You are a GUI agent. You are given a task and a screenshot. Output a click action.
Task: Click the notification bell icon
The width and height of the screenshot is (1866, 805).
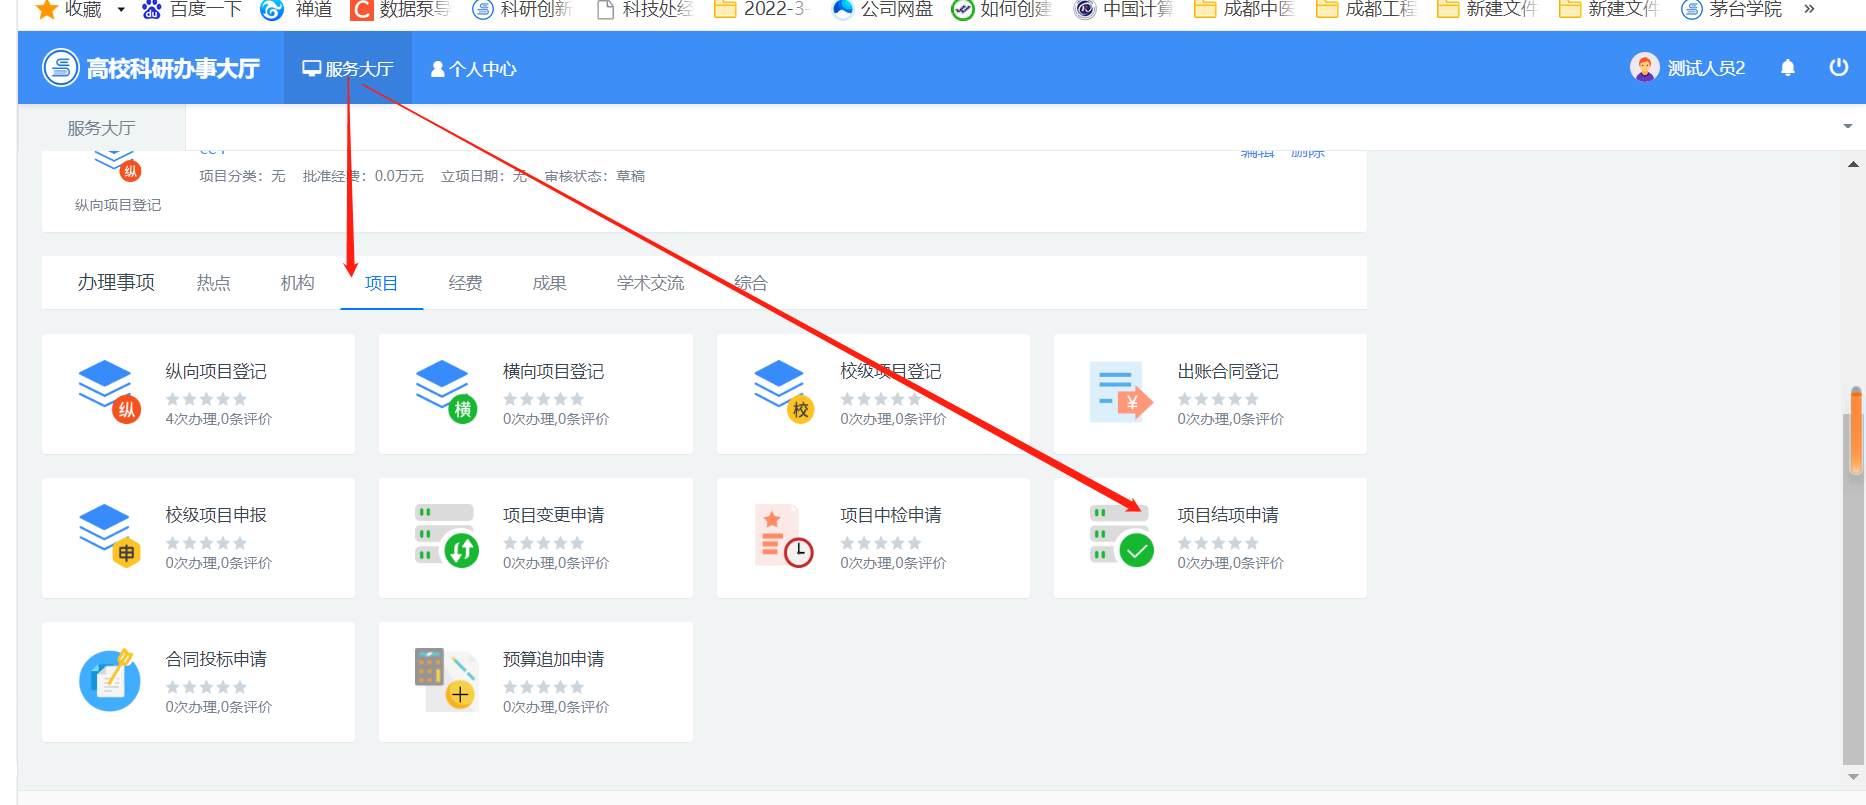pyautogui.click(x=1788, y=68)
